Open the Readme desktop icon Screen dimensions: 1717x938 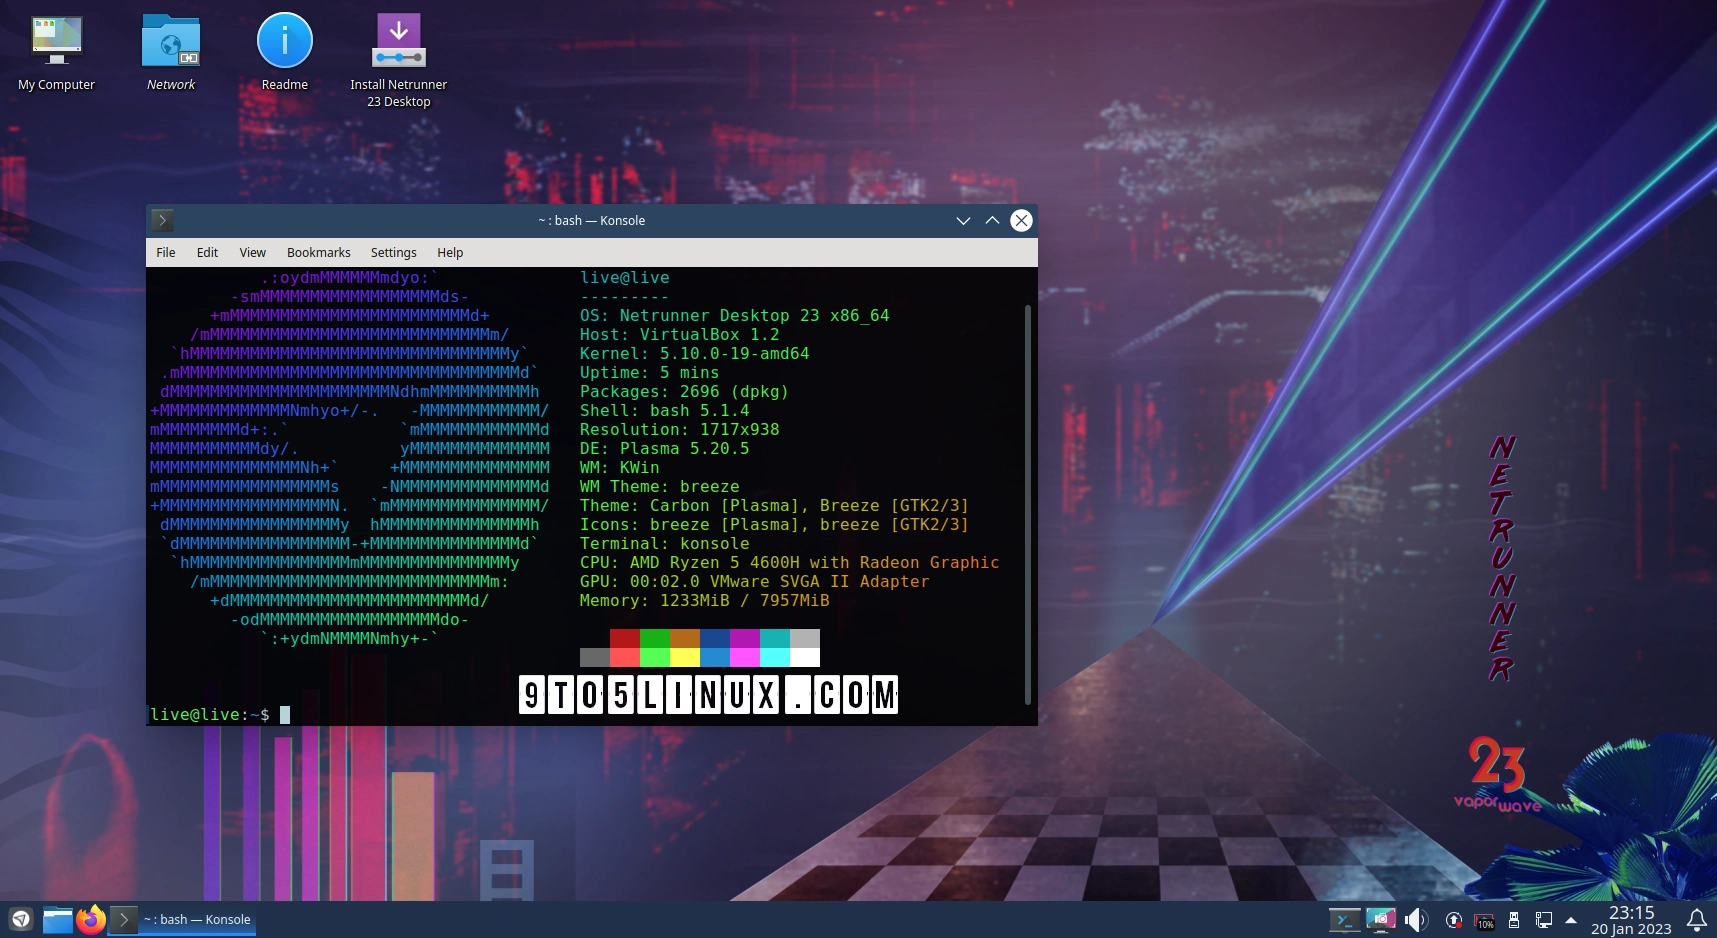[x=284, y=40]
